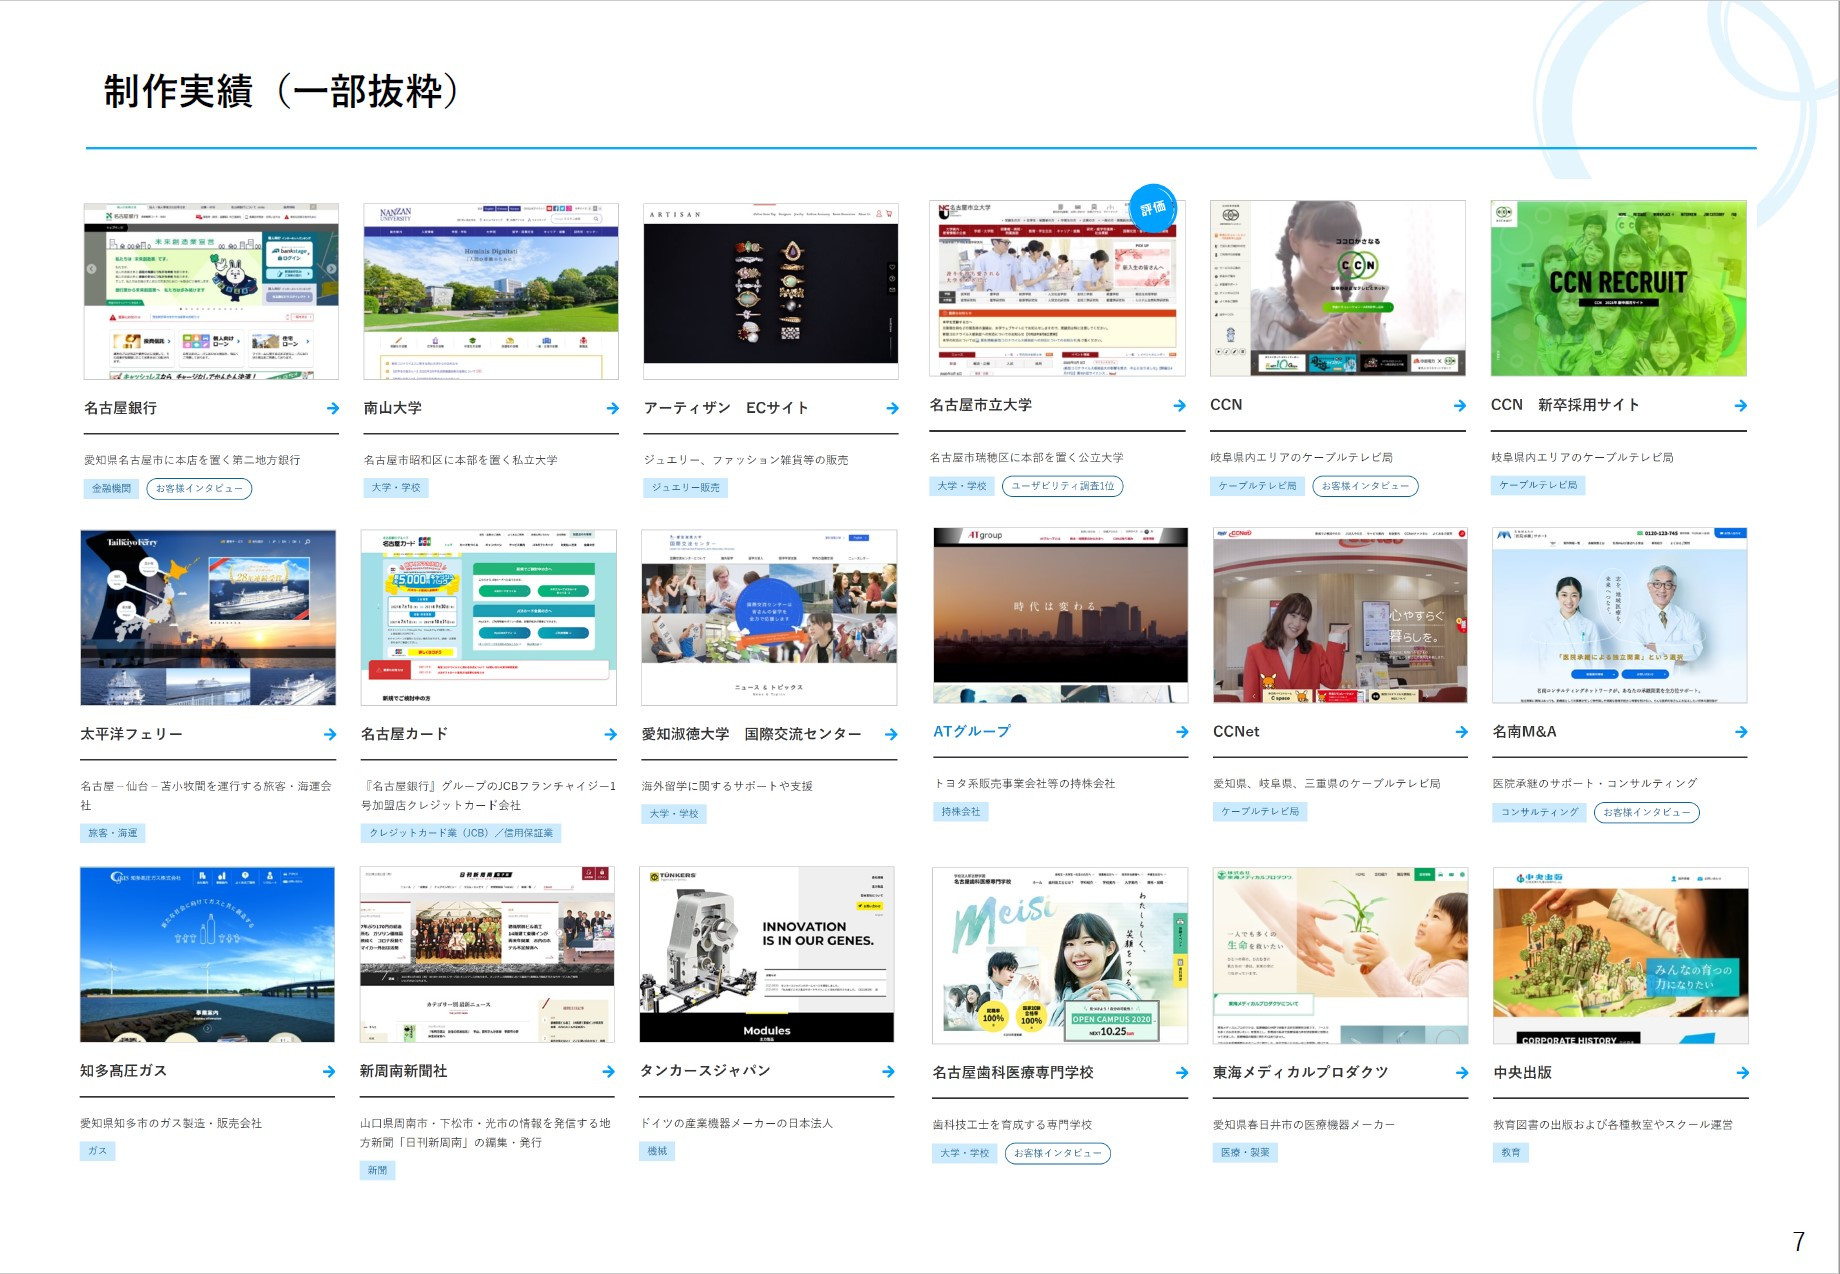This screenshot has height=1274, width=1840.
Task: Open the 知多高圧ガス title link
Action: point(123,1070)
